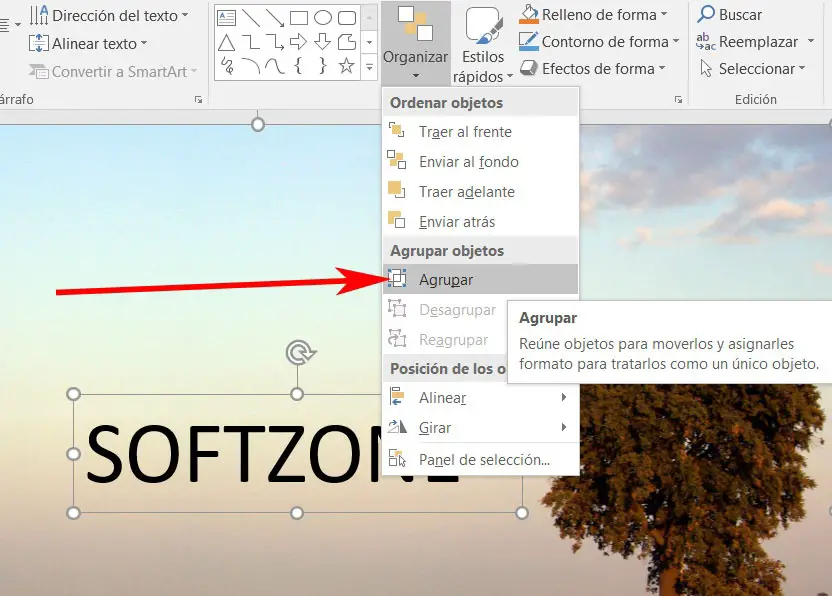Click bottom-right handle of SOFTZONE text box
832x596 pixels.
tap(522, 513)
